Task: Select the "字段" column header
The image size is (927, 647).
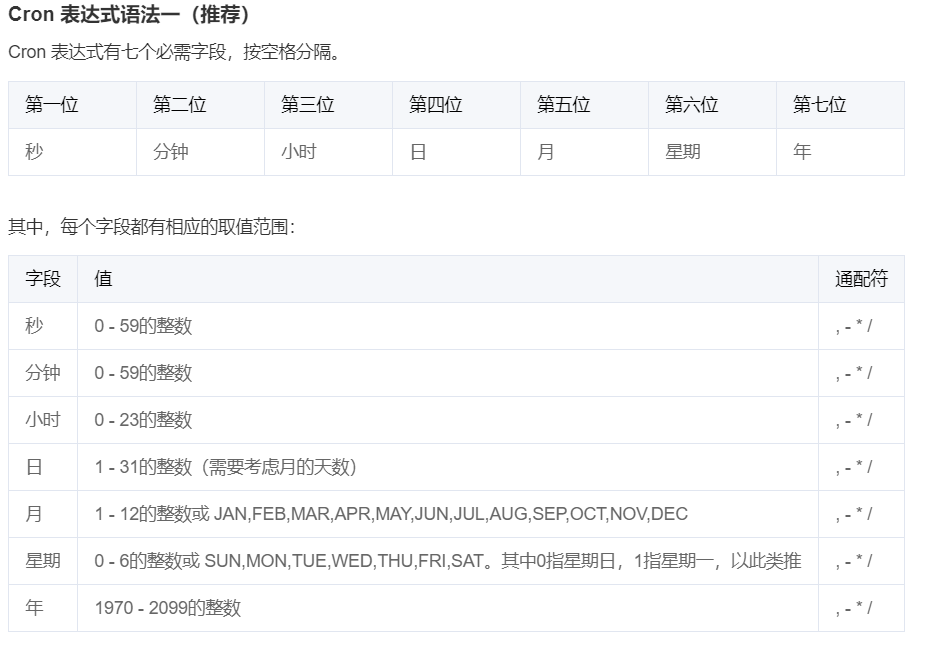Action: click(43, 279)
